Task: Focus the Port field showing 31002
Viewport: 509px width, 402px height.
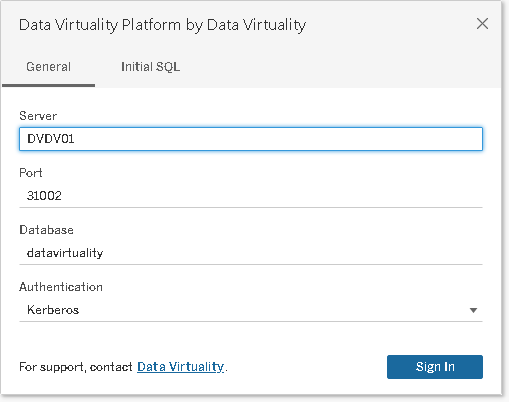Action: 251,196
